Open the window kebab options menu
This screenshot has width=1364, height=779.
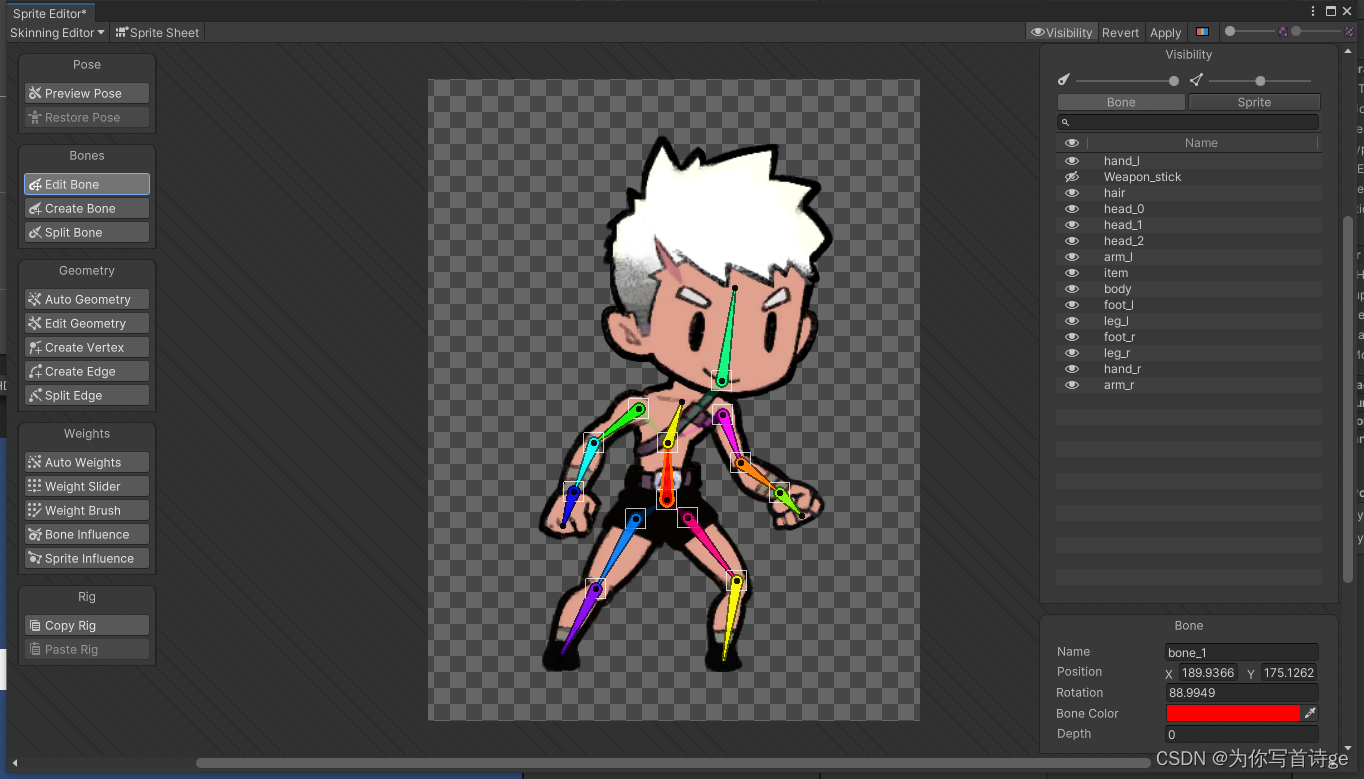click(1313, 11)
